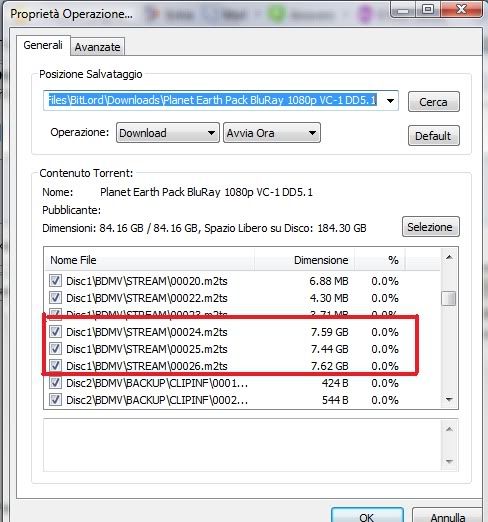Click the lower text box scroll-up arrow
The height and width of the screenshot is (522, 488).
(449, 429)
